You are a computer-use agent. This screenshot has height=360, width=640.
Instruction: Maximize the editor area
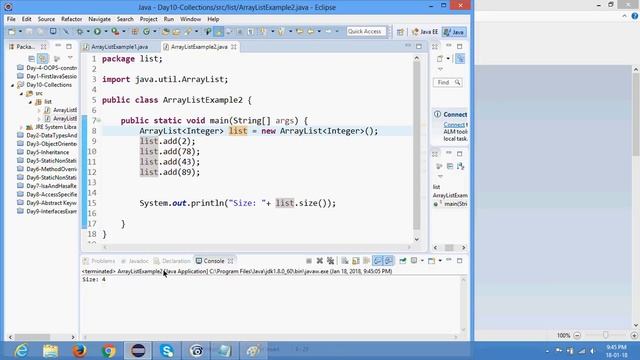[419, 47]
